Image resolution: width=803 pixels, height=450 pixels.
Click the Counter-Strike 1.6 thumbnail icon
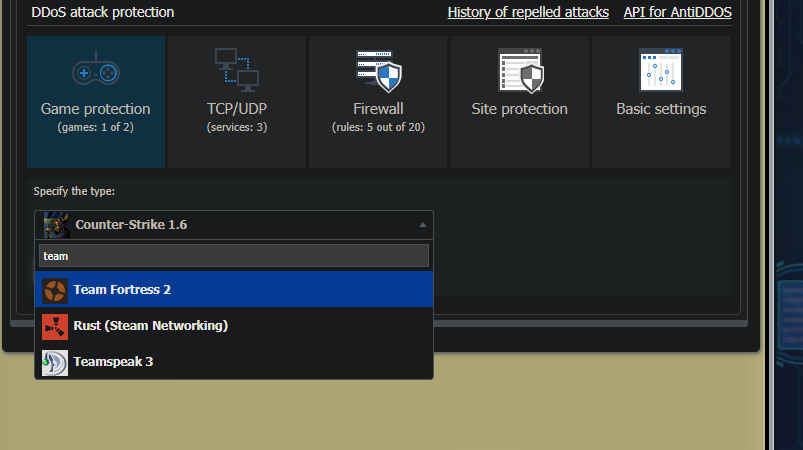[x=56, y=225]
